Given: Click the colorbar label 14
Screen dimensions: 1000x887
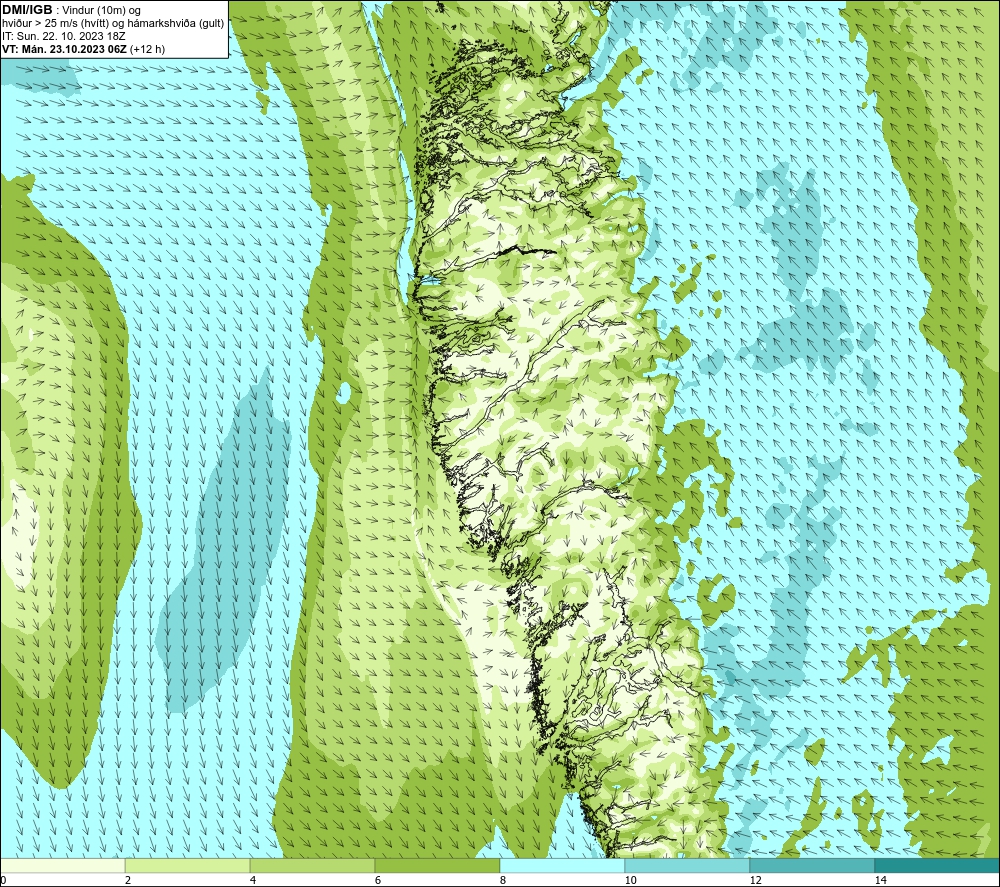Looking at the screenshot, I should [x=880, y=880].
